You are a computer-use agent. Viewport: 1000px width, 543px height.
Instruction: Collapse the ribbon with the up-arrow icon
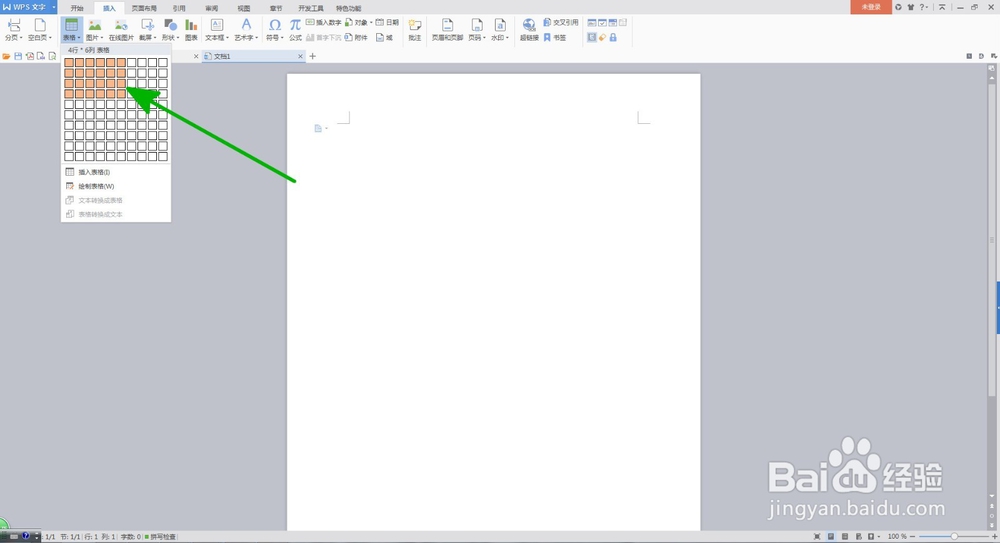coord(942,7)
